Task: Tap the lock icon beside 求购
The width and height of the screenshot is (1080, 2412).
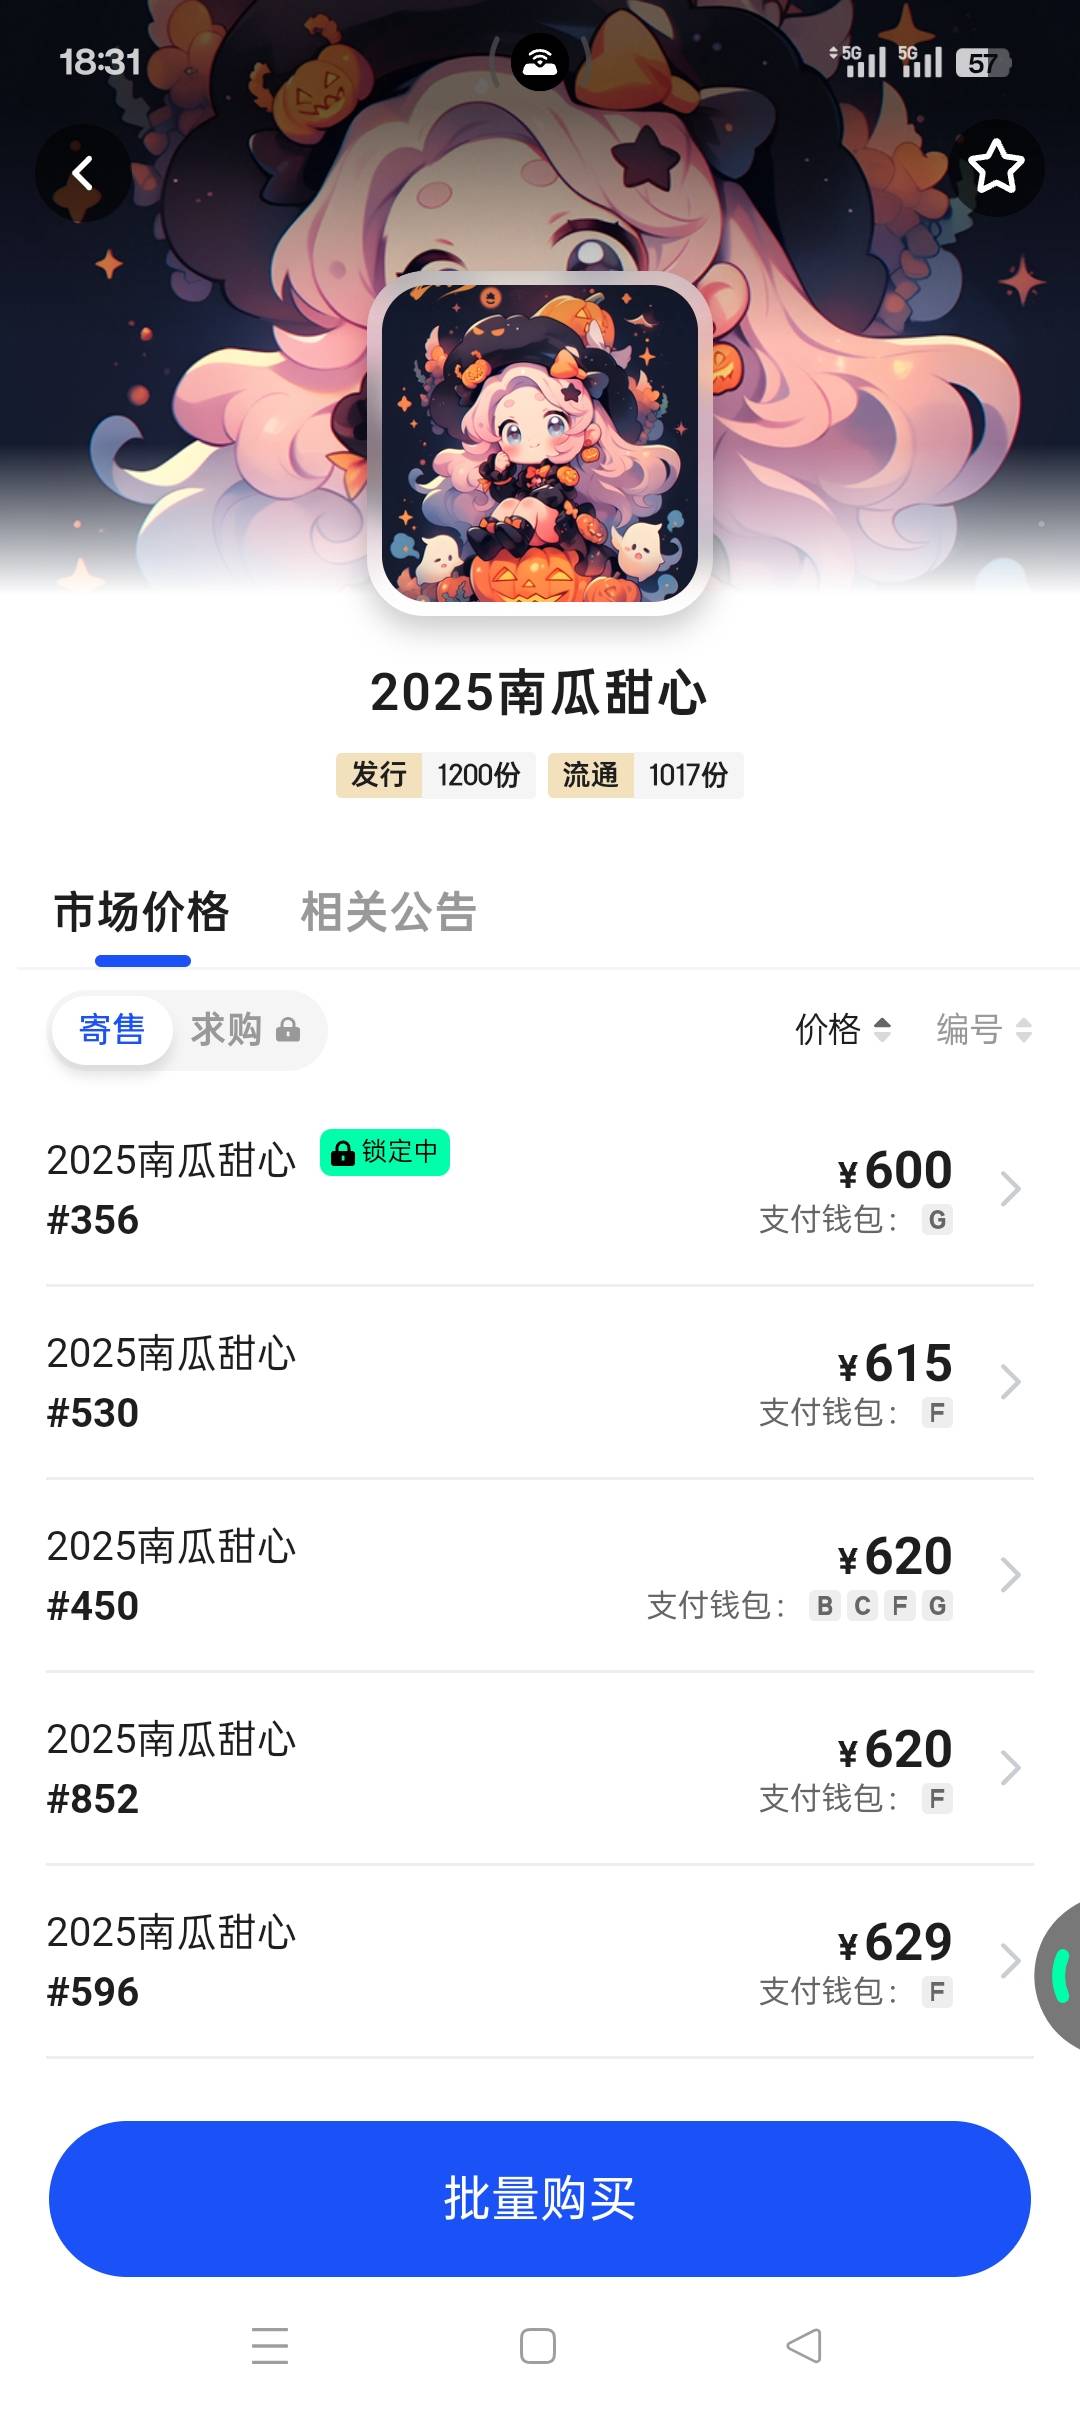Action: click(288, 1030)
